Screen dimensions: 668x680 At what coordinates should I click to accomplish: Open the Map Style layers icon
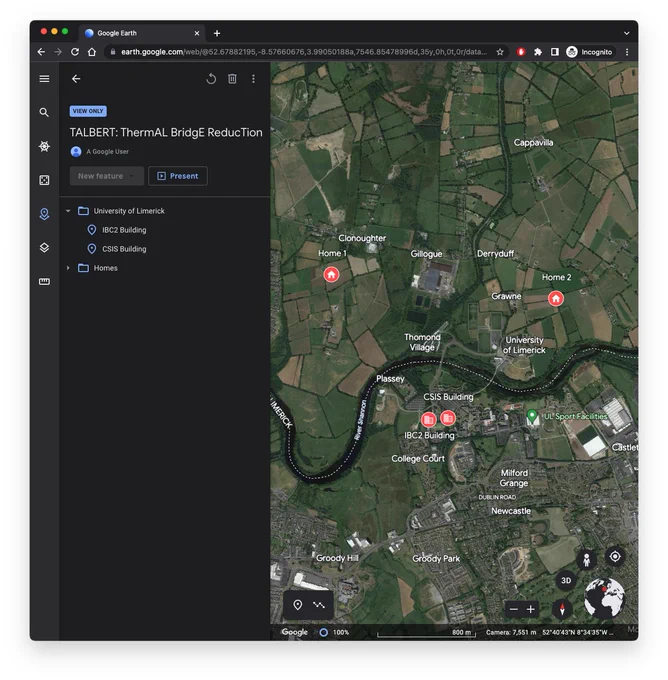44,248
